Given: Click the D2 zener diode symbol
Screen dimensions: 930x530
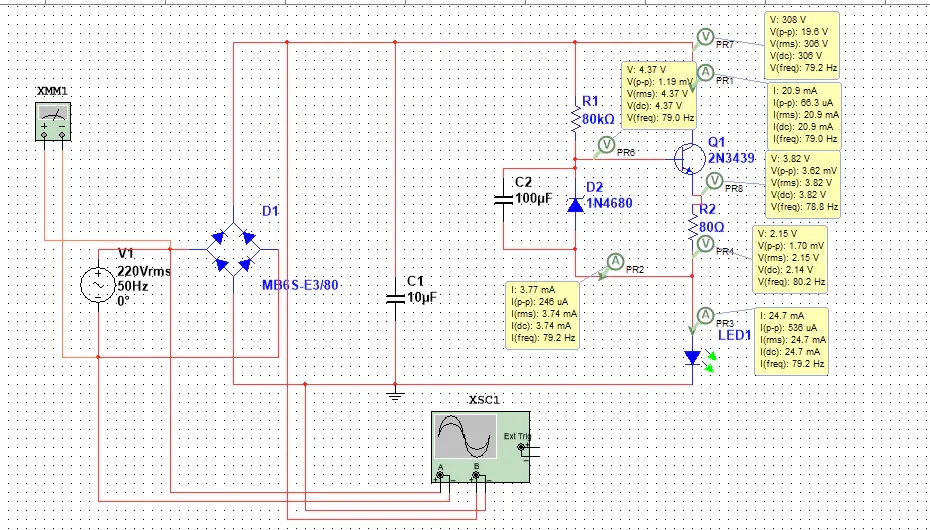Looking at the screenshot, I should pyautogui.click(x=575, y=205).
